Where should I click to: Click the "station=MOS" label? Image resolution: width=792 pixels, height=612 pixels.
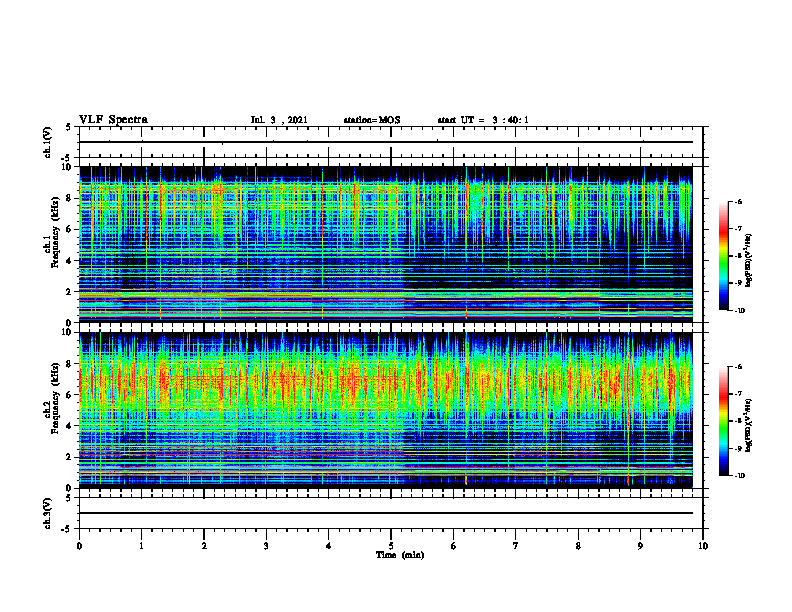point(372,120)
